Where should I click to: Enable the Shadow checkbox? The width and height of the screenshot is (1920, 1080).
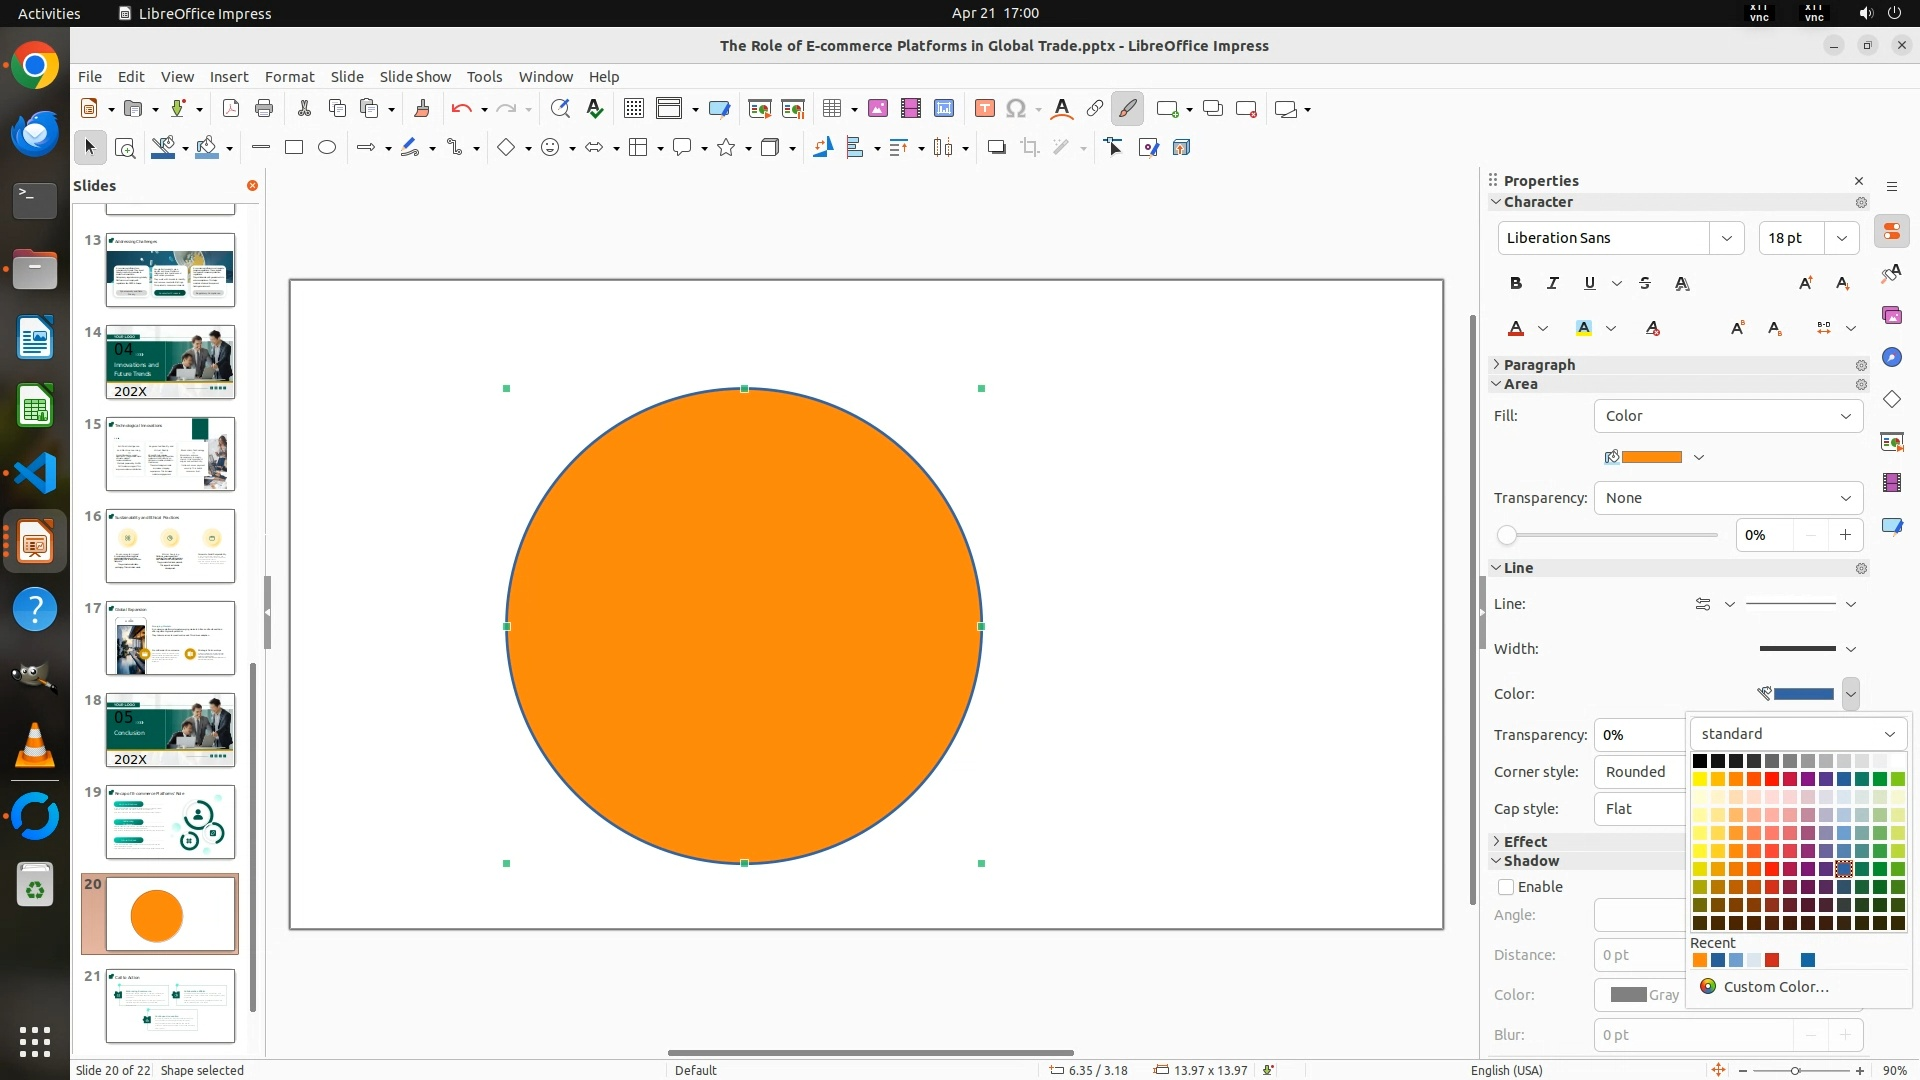pyautogui.click(x=1506, y=887)
